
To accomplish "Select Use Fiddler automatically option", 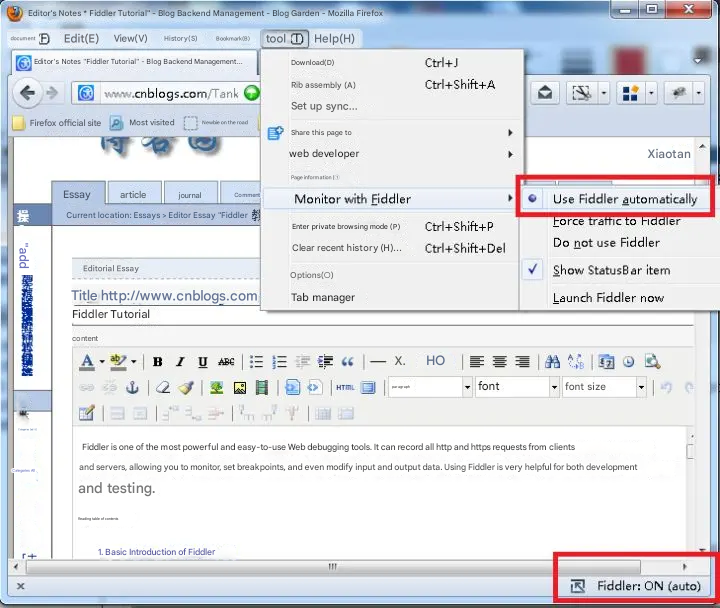I will [x=617, y=199].
